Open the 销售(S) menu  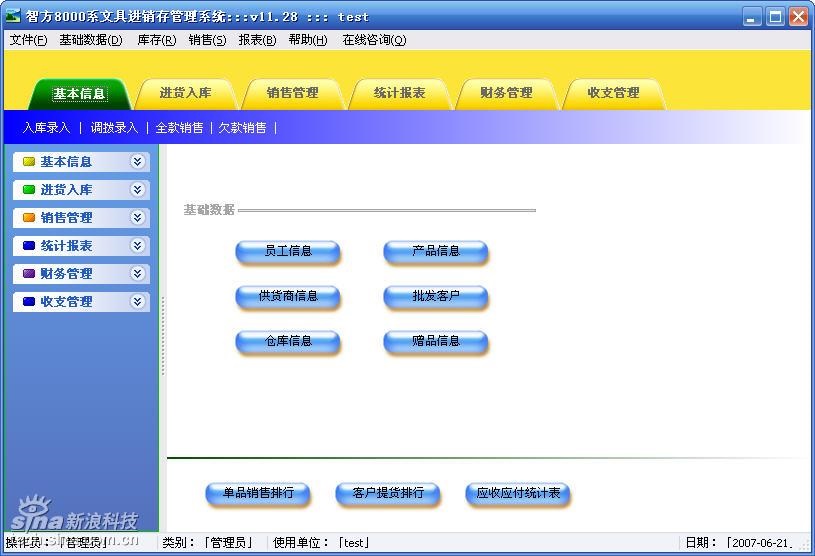point(207,40)
